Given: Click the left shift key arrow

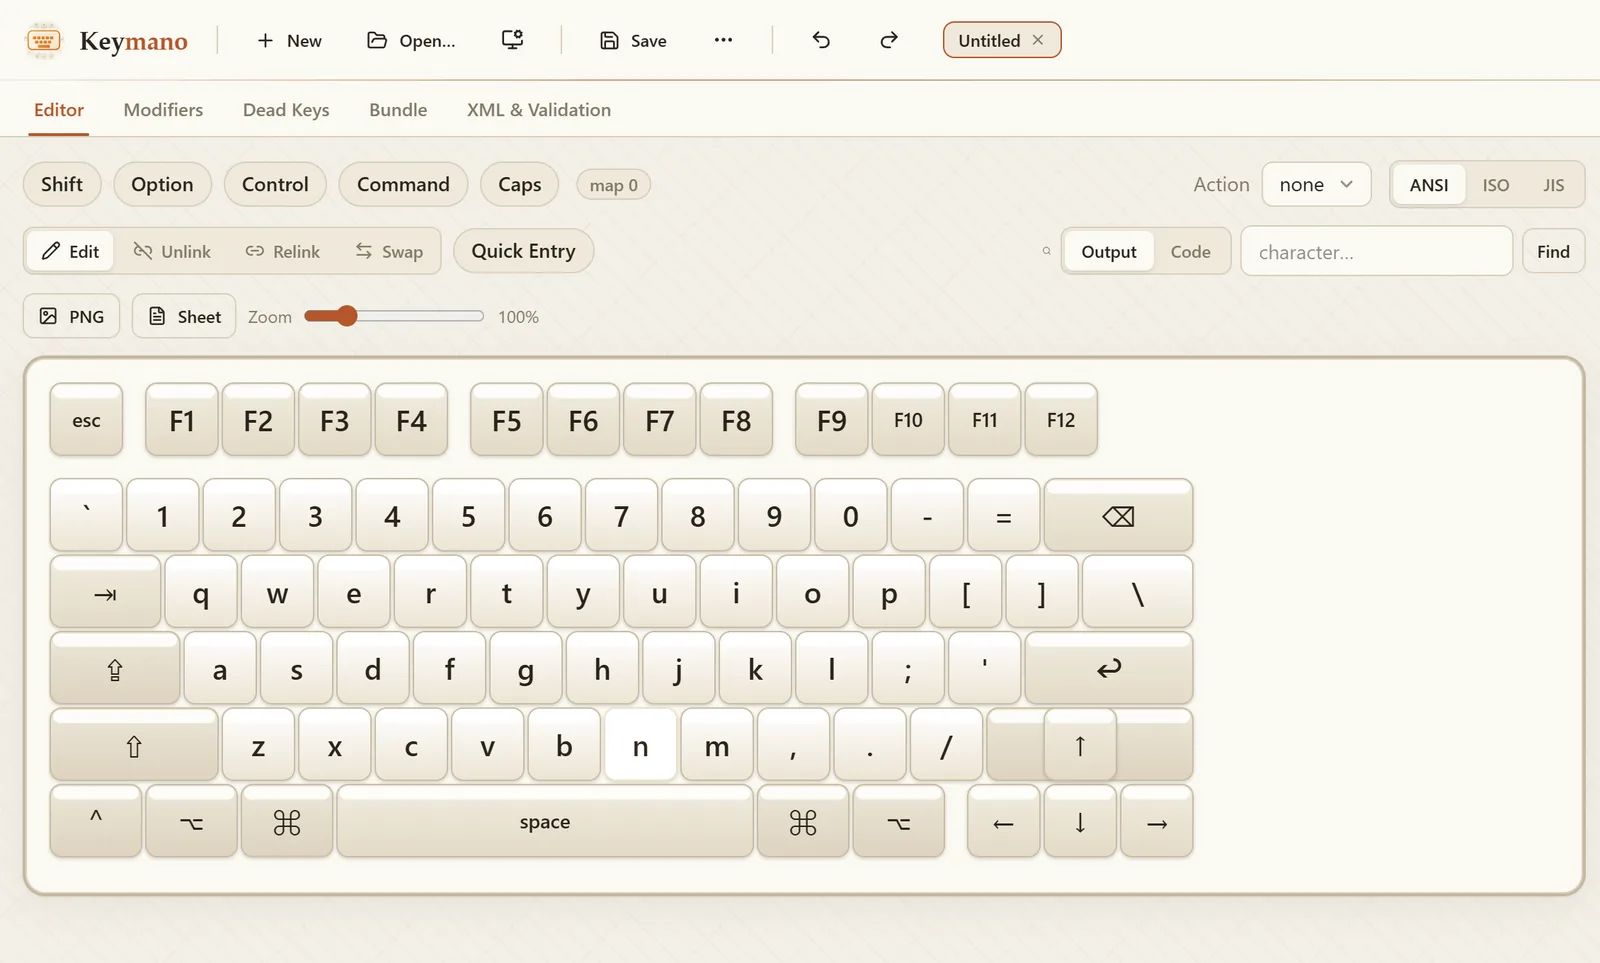Looking at the screenshot, I should point(134,746).
